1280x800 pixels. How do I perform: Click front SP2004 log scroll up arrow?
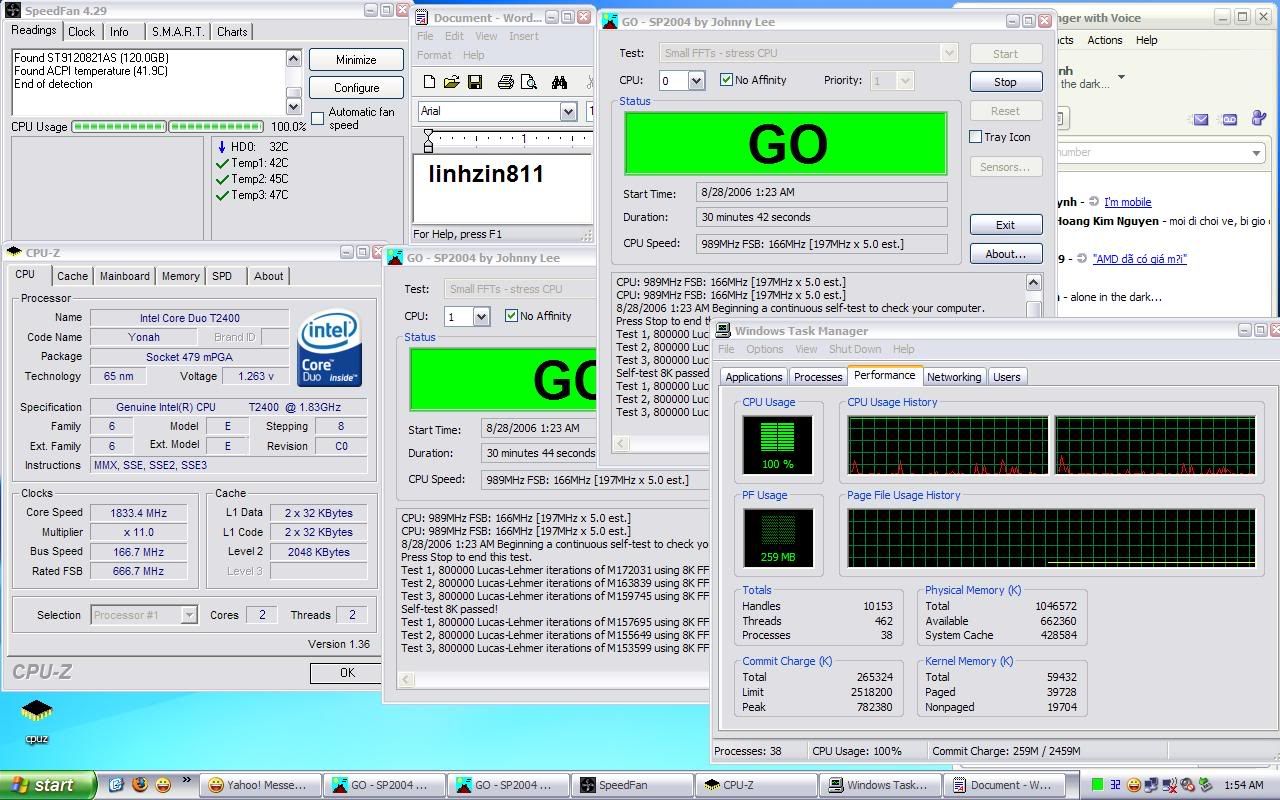(x=1033, y=283)
